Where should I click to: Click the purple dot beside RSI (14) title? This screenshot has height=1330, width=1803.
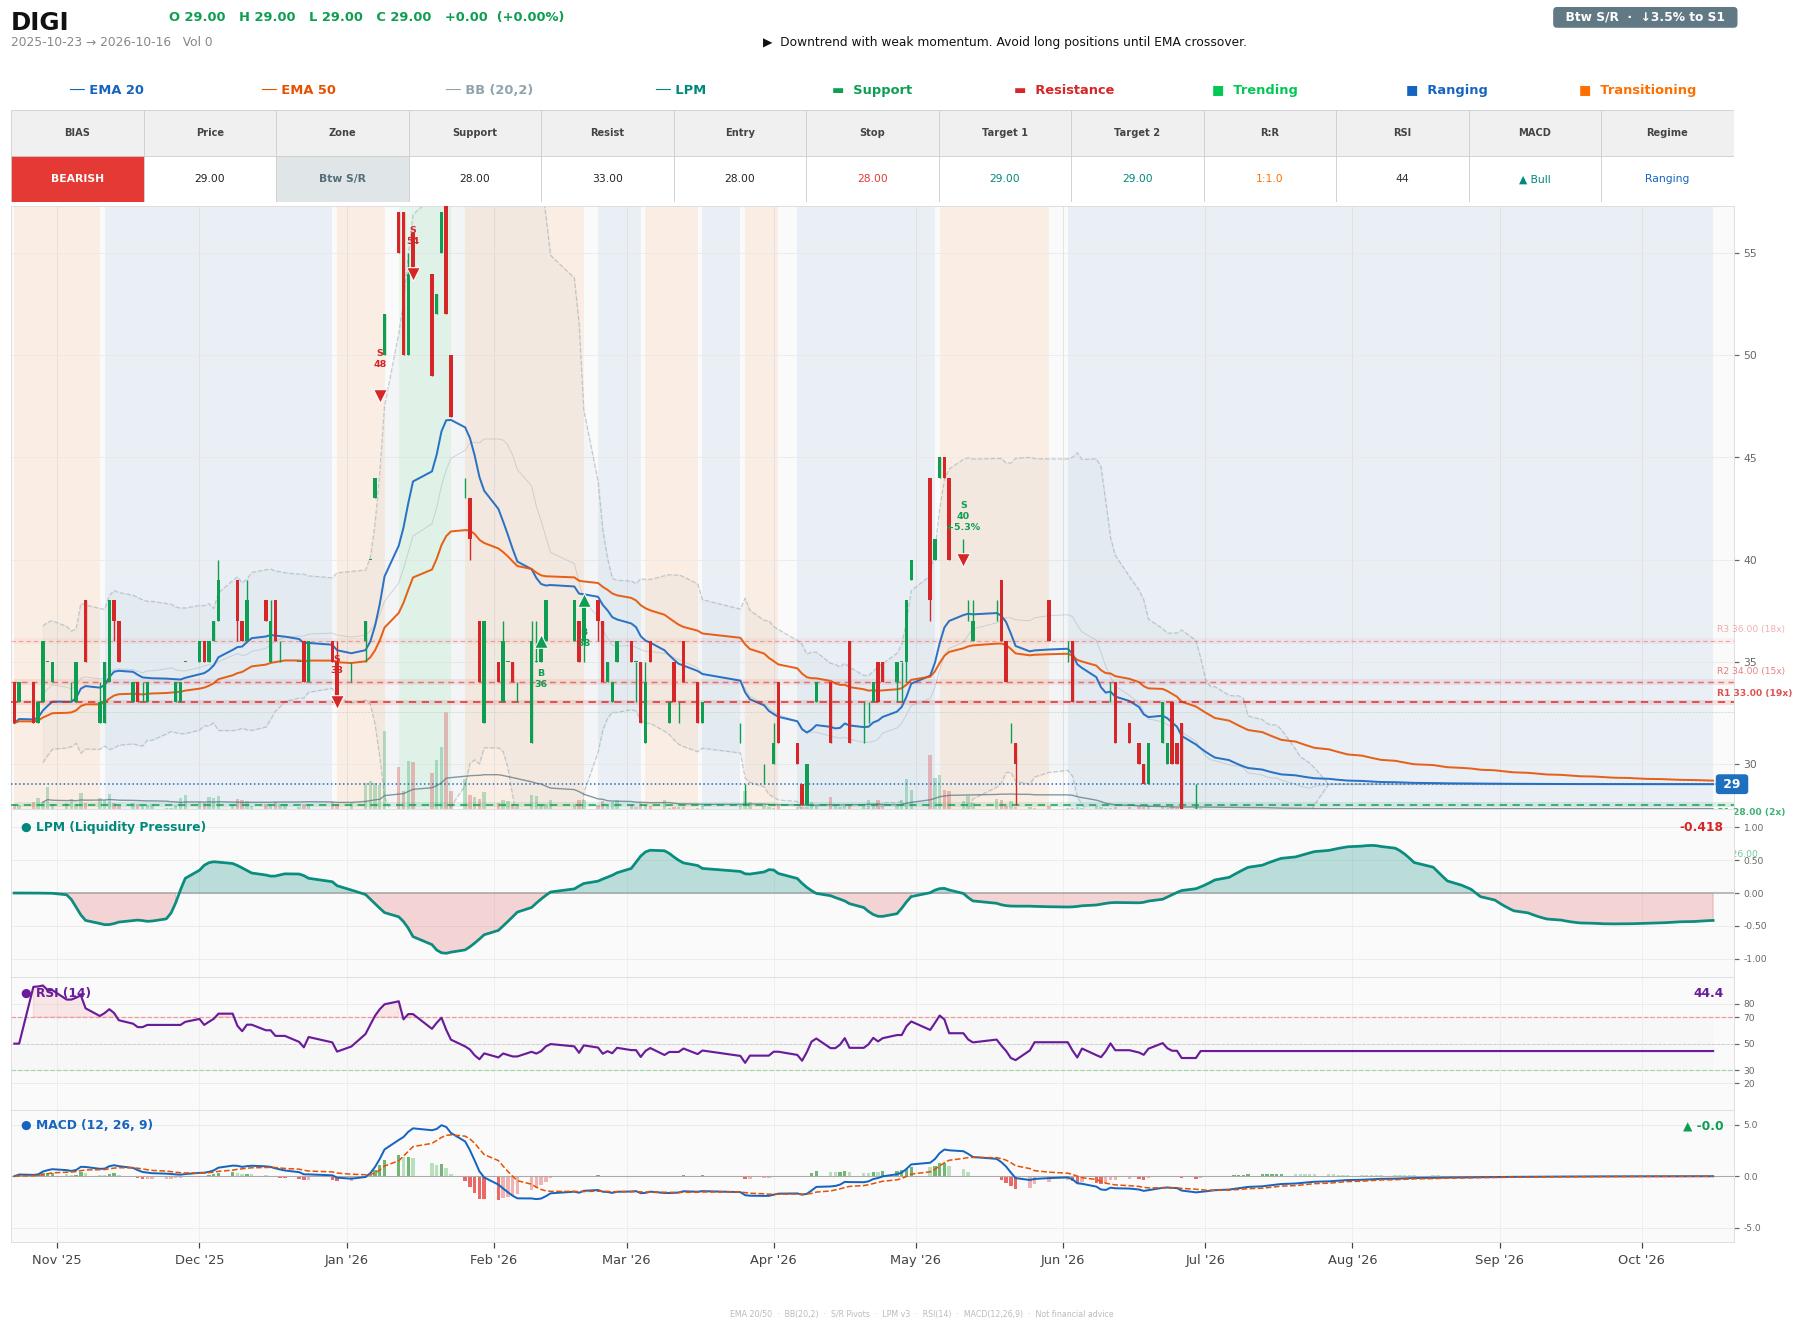26,993
